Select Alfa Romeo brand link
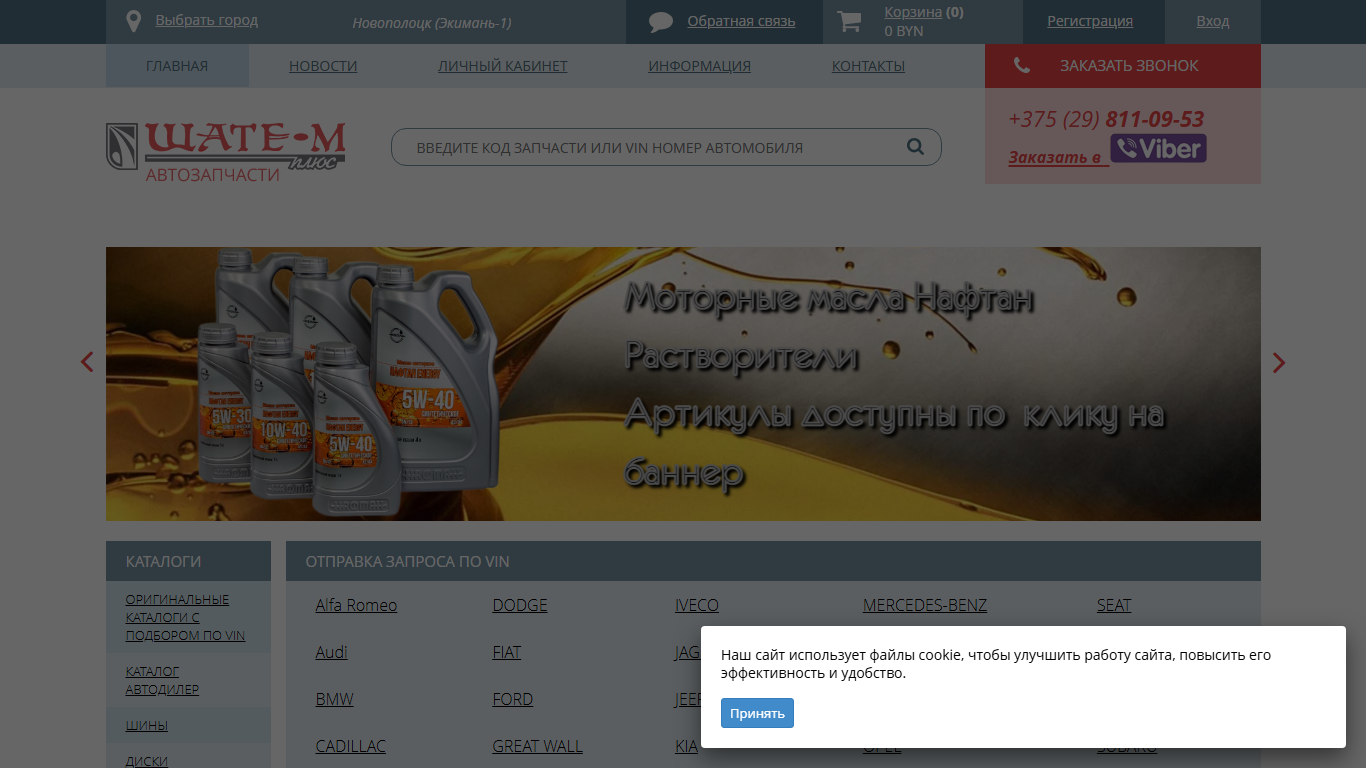Screen dimensions: 1366x768 coord(356,605)
